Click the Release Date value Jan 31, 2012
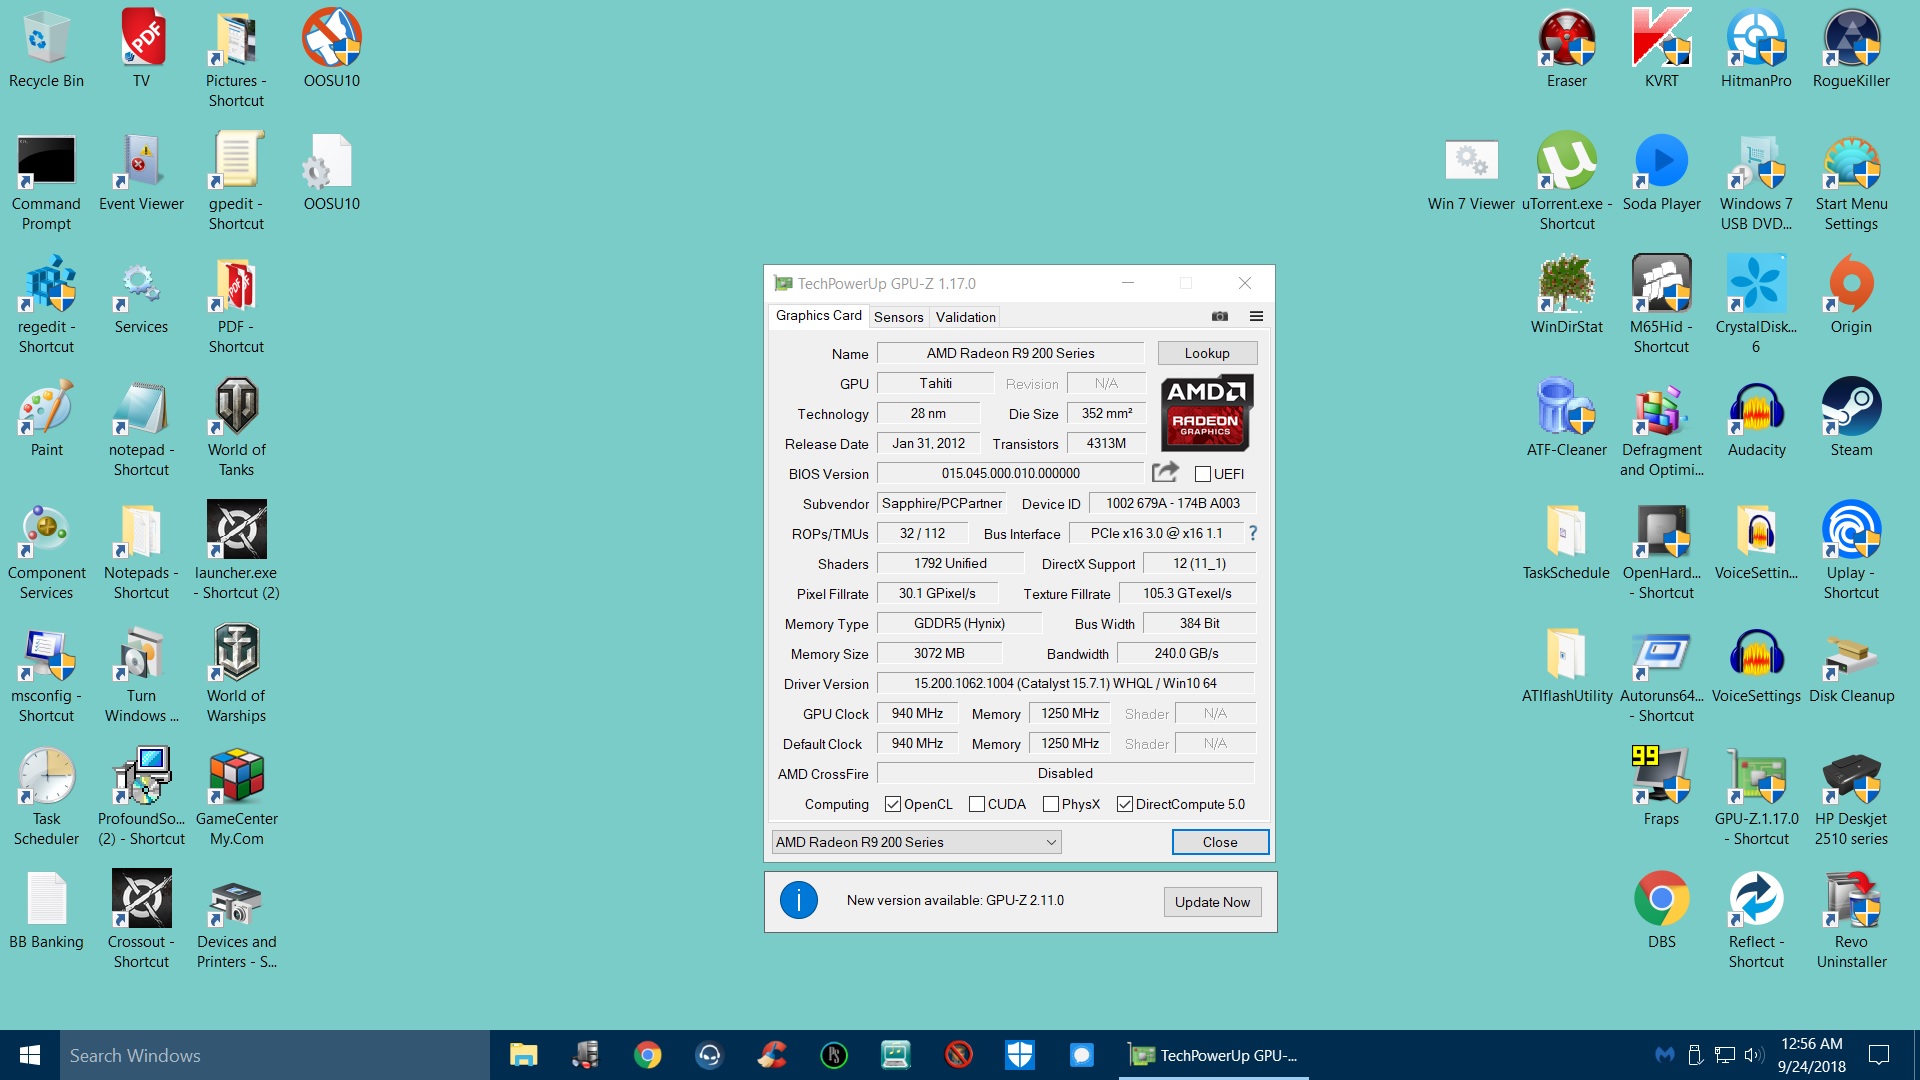Screen dimensions: 1920x1080 928,443
